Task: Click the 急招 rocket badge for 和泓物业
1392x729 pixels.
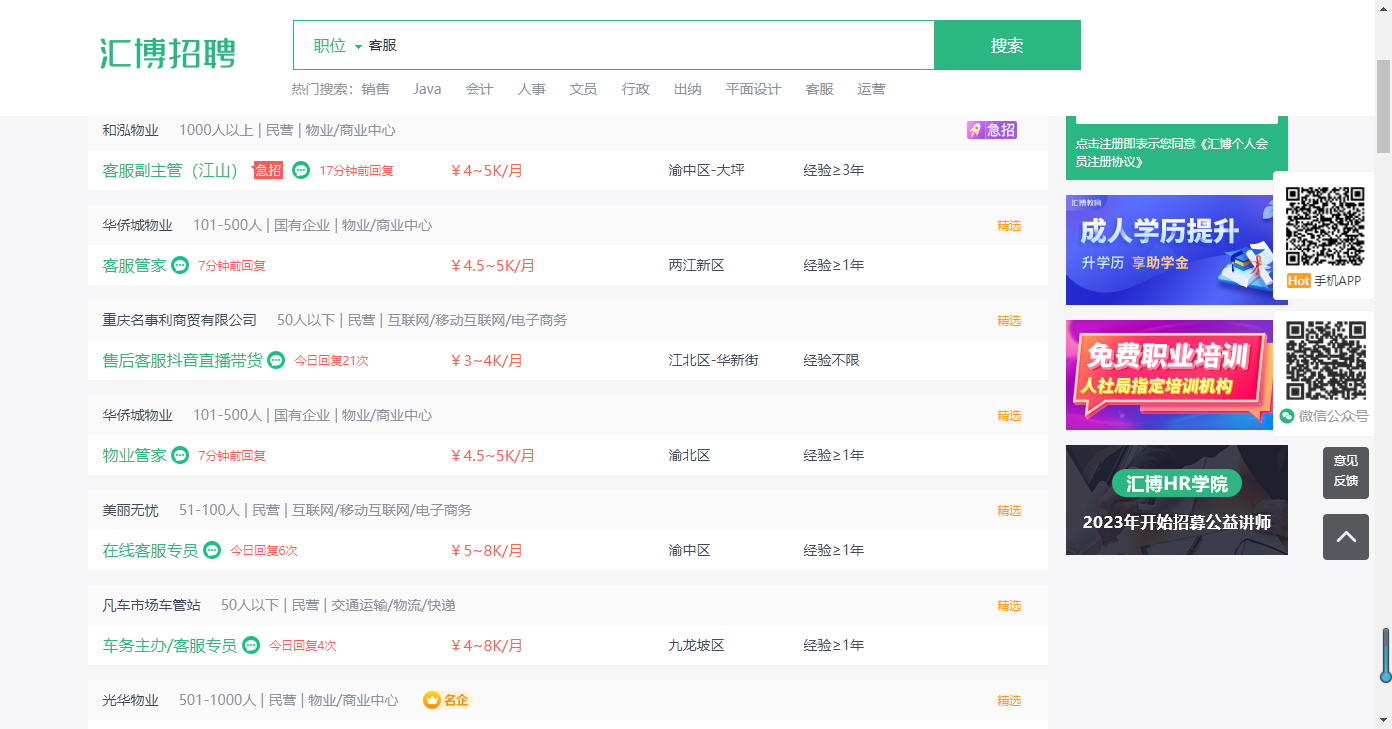Action: (992, 130)
